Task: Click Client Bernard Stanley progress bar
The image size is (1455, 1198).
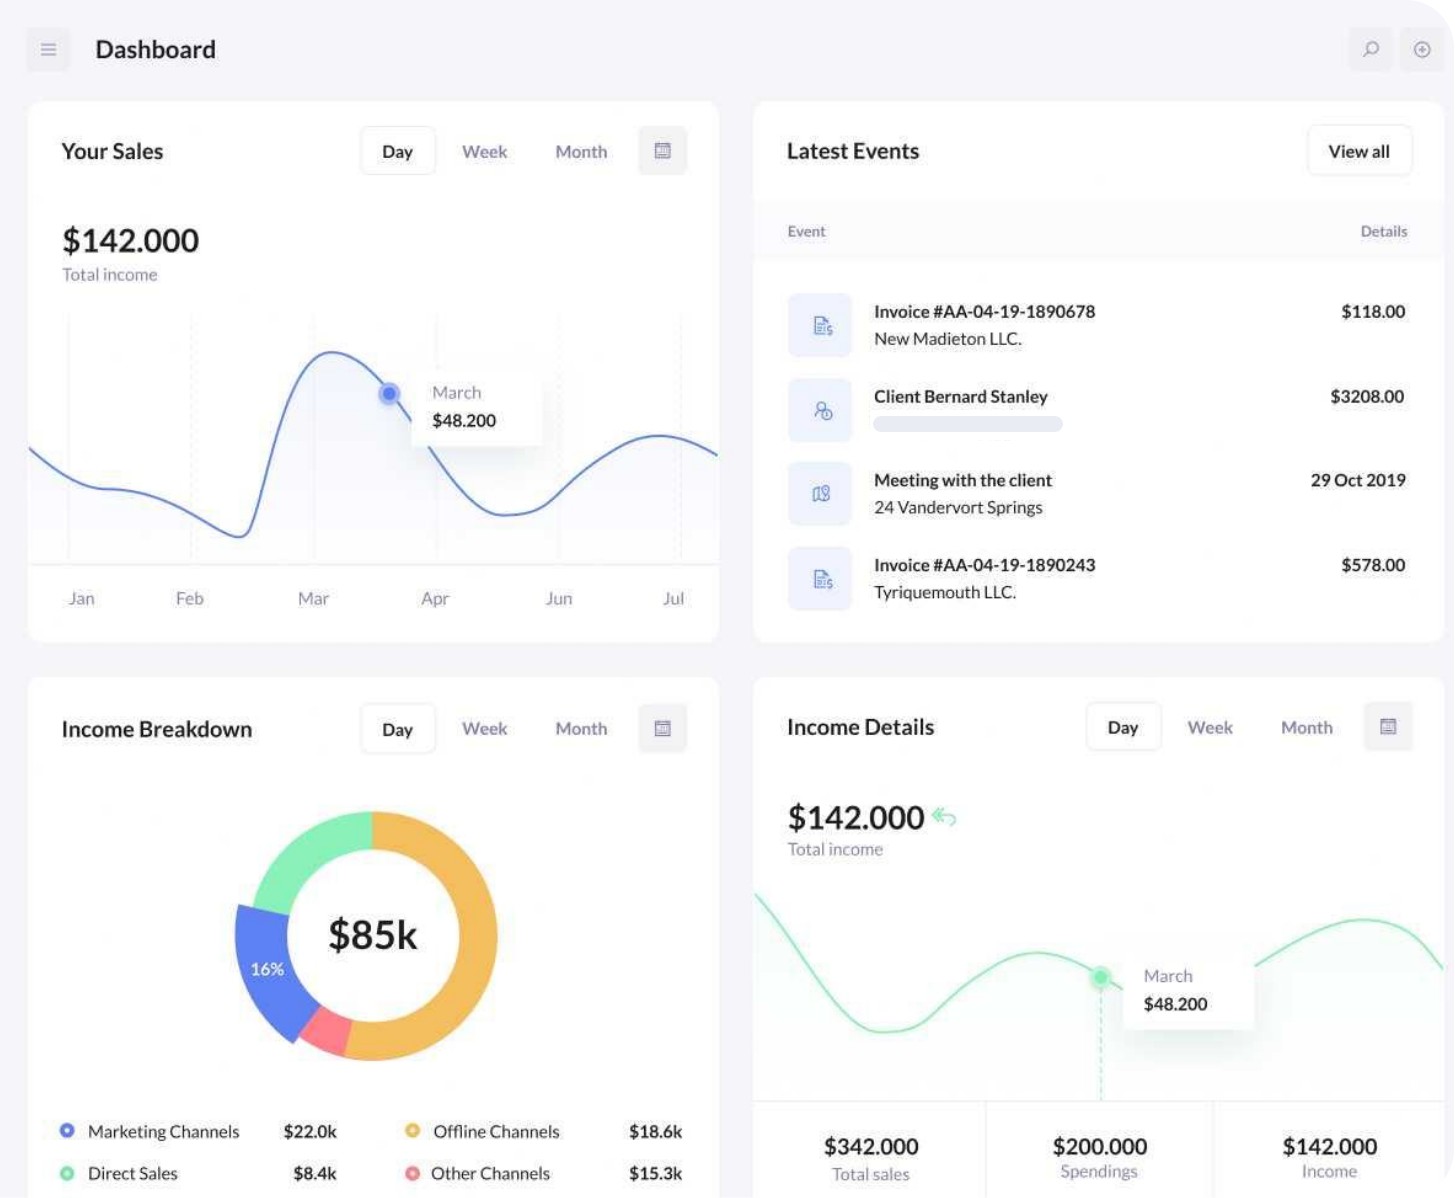Action: (x=968, y=424)
